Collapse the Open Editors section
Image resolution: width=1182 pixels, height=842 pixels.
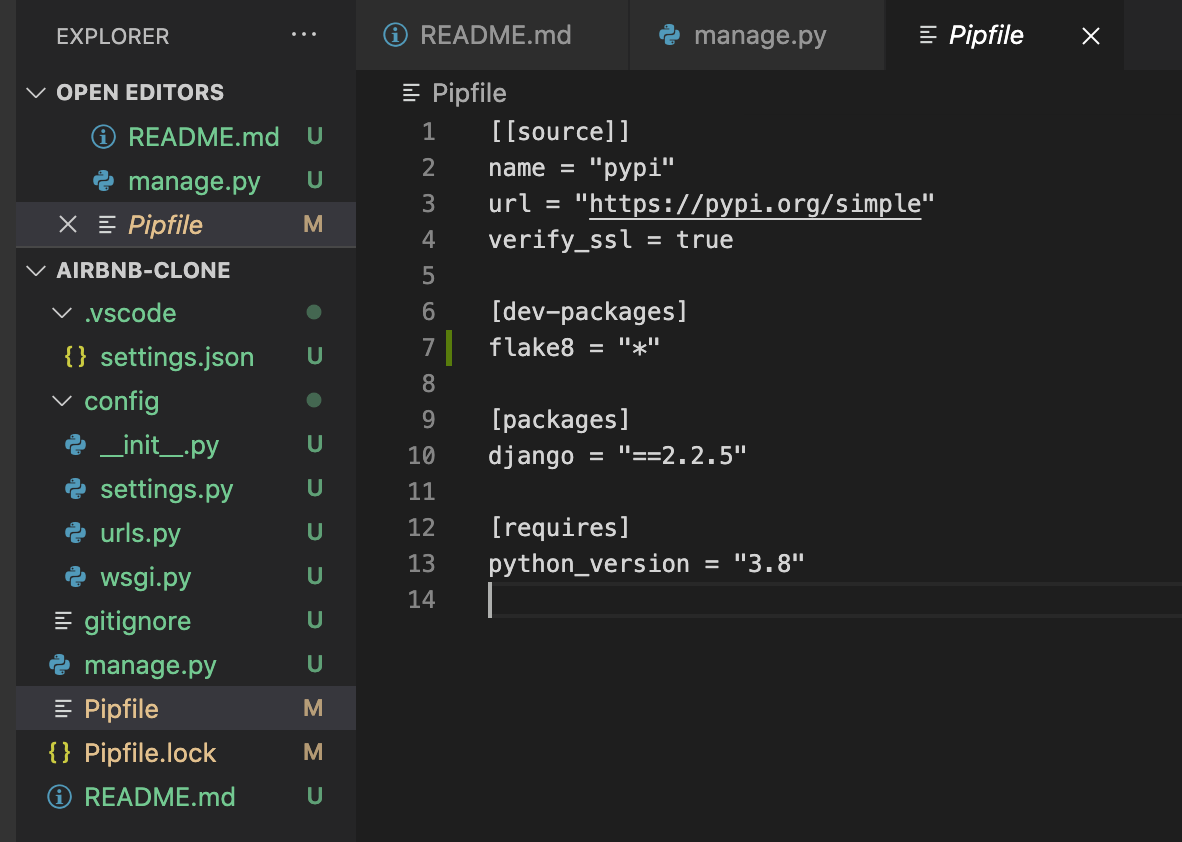coord(35,92)
